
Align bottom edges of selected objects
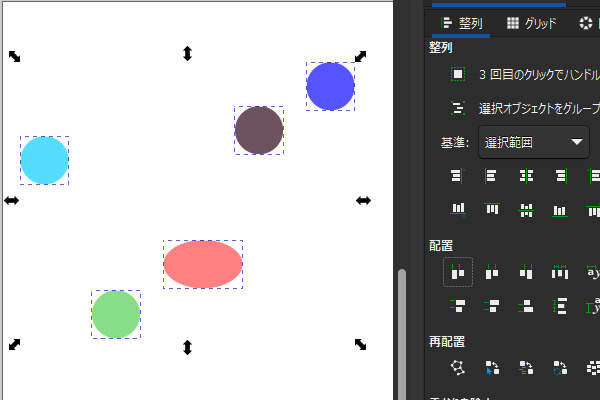[x=560, y=210]
